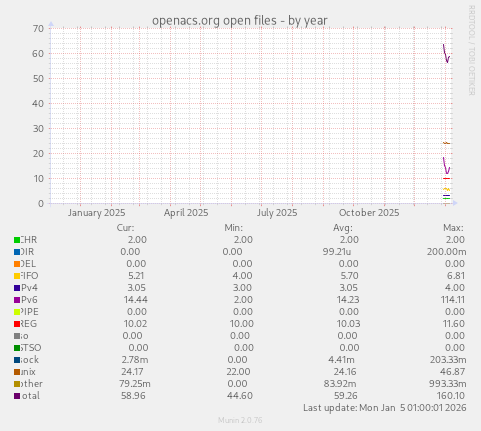Click the 'Max:' column header

453,228
